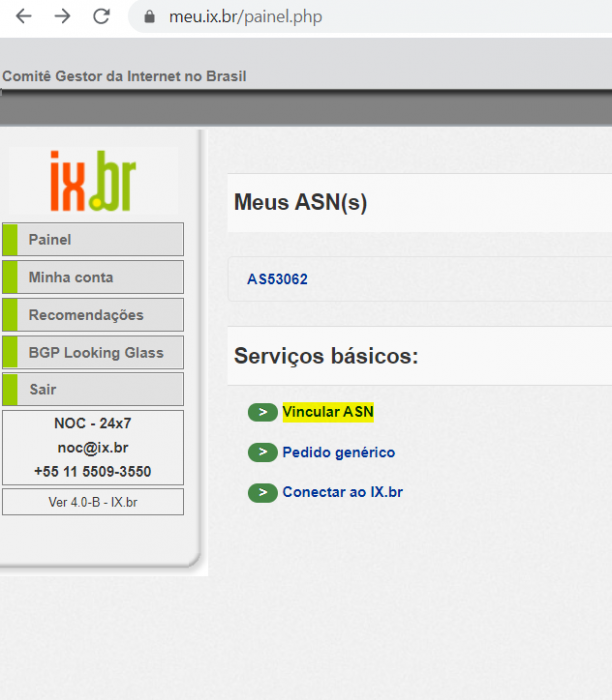Click the phone number +55 11 5509-3550
The width and height of the screenshot is (612, 700).
pyautogui.click(x=93, y=472)
